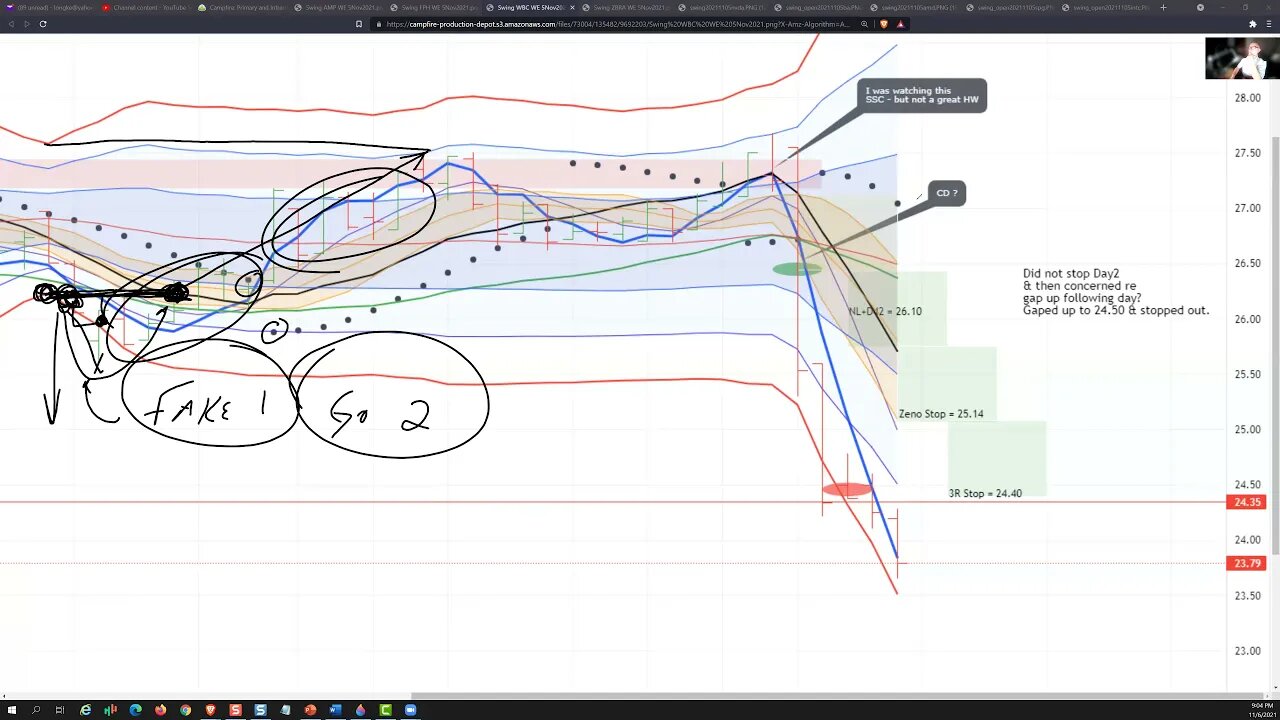Screen dimensions: 1280x720
Task: Switch to the Campfire Primary tab
Action: click(241, 7)
